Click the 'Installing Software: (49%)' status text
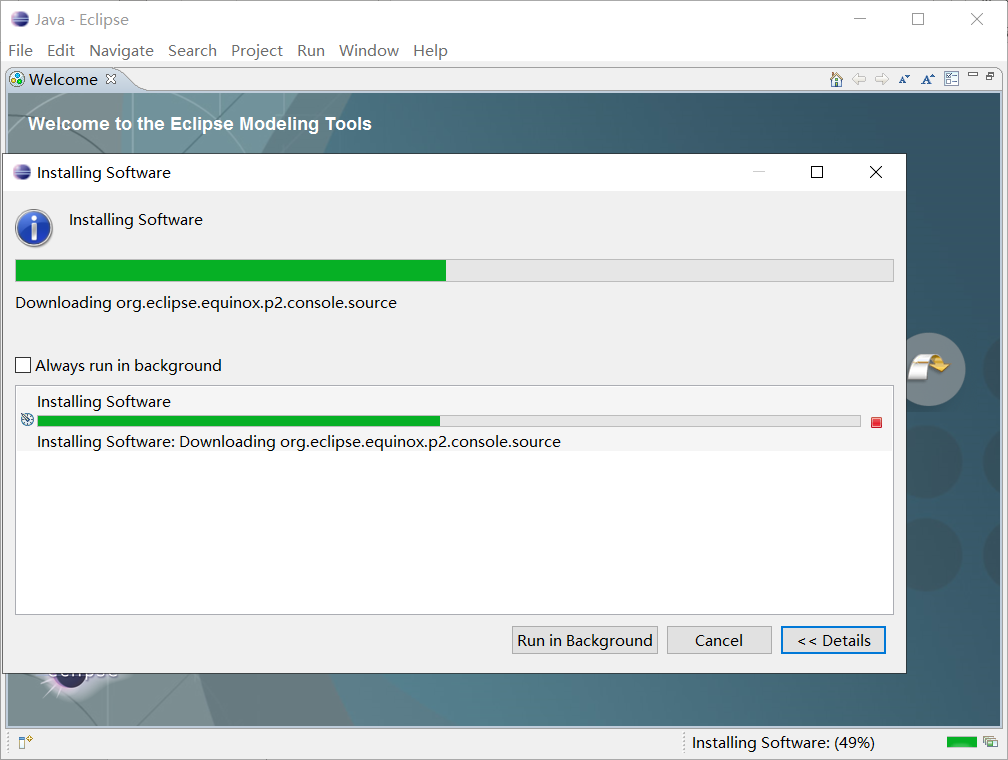This screenshot has height=760, width=1008. [x=783, y=743]
